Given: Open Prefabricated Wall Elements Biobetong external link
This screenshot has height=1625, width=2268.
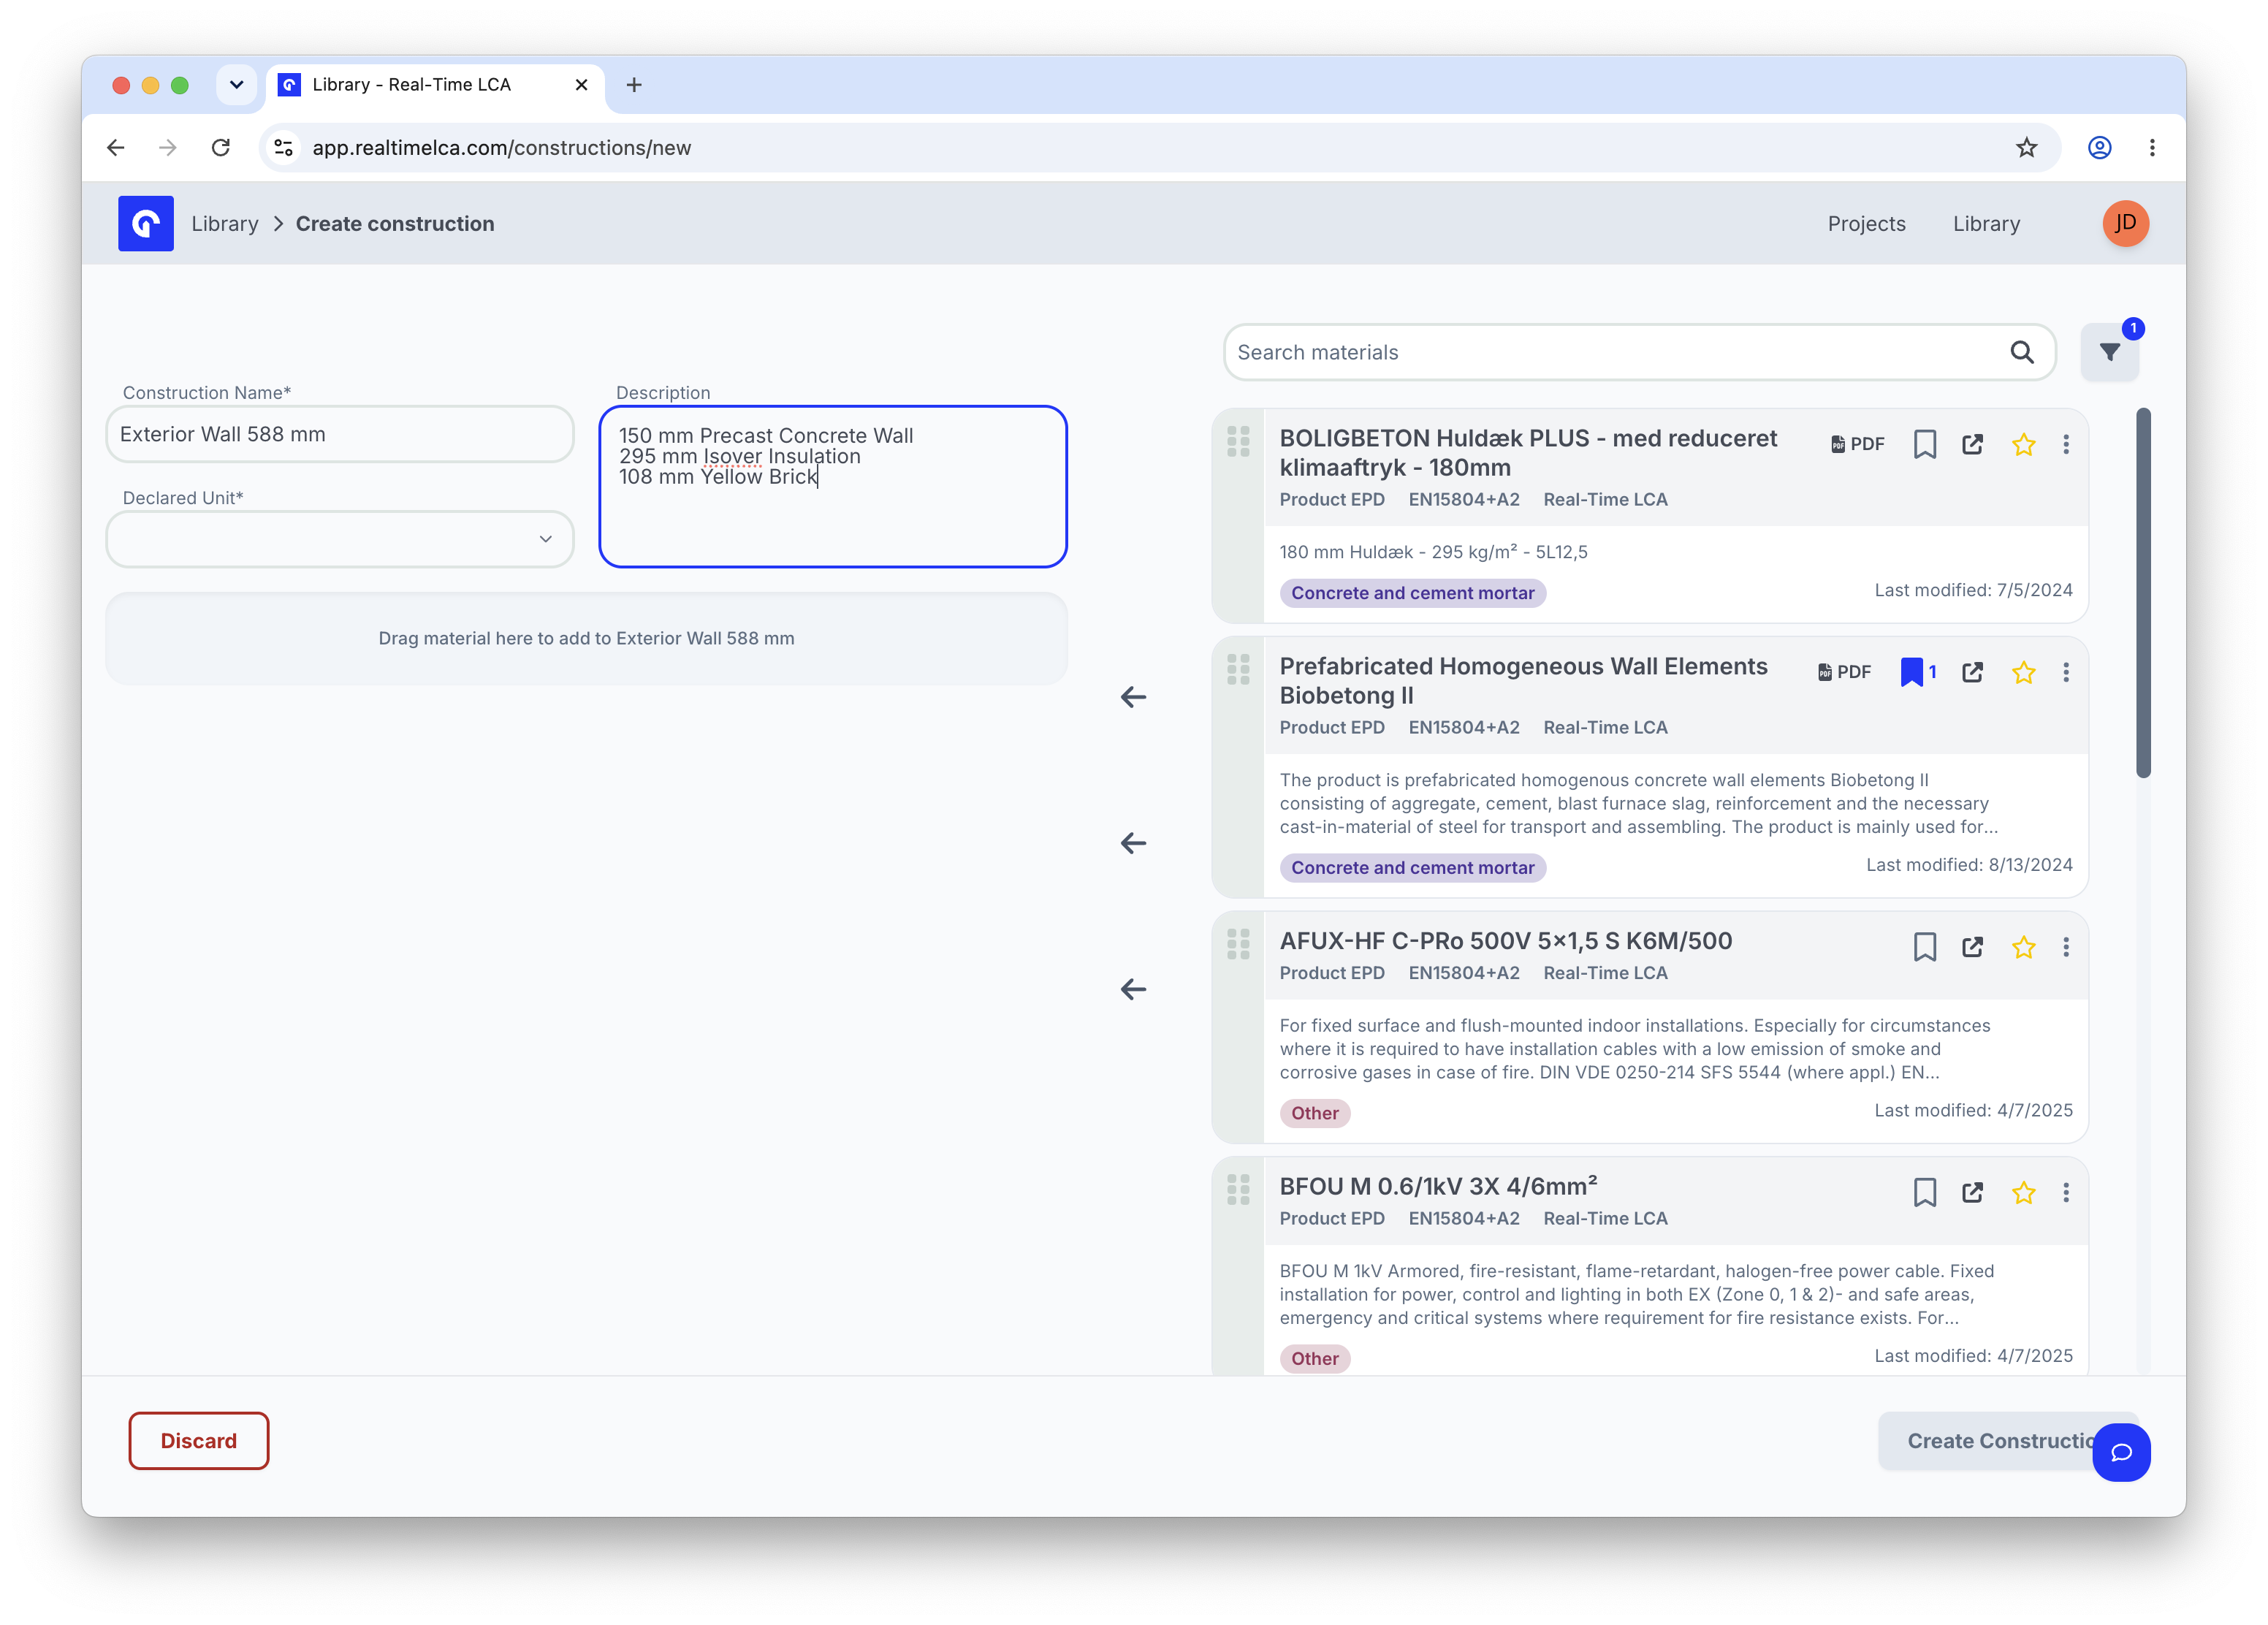Looking at the screenshot, I should click(x=1972, y=672).
